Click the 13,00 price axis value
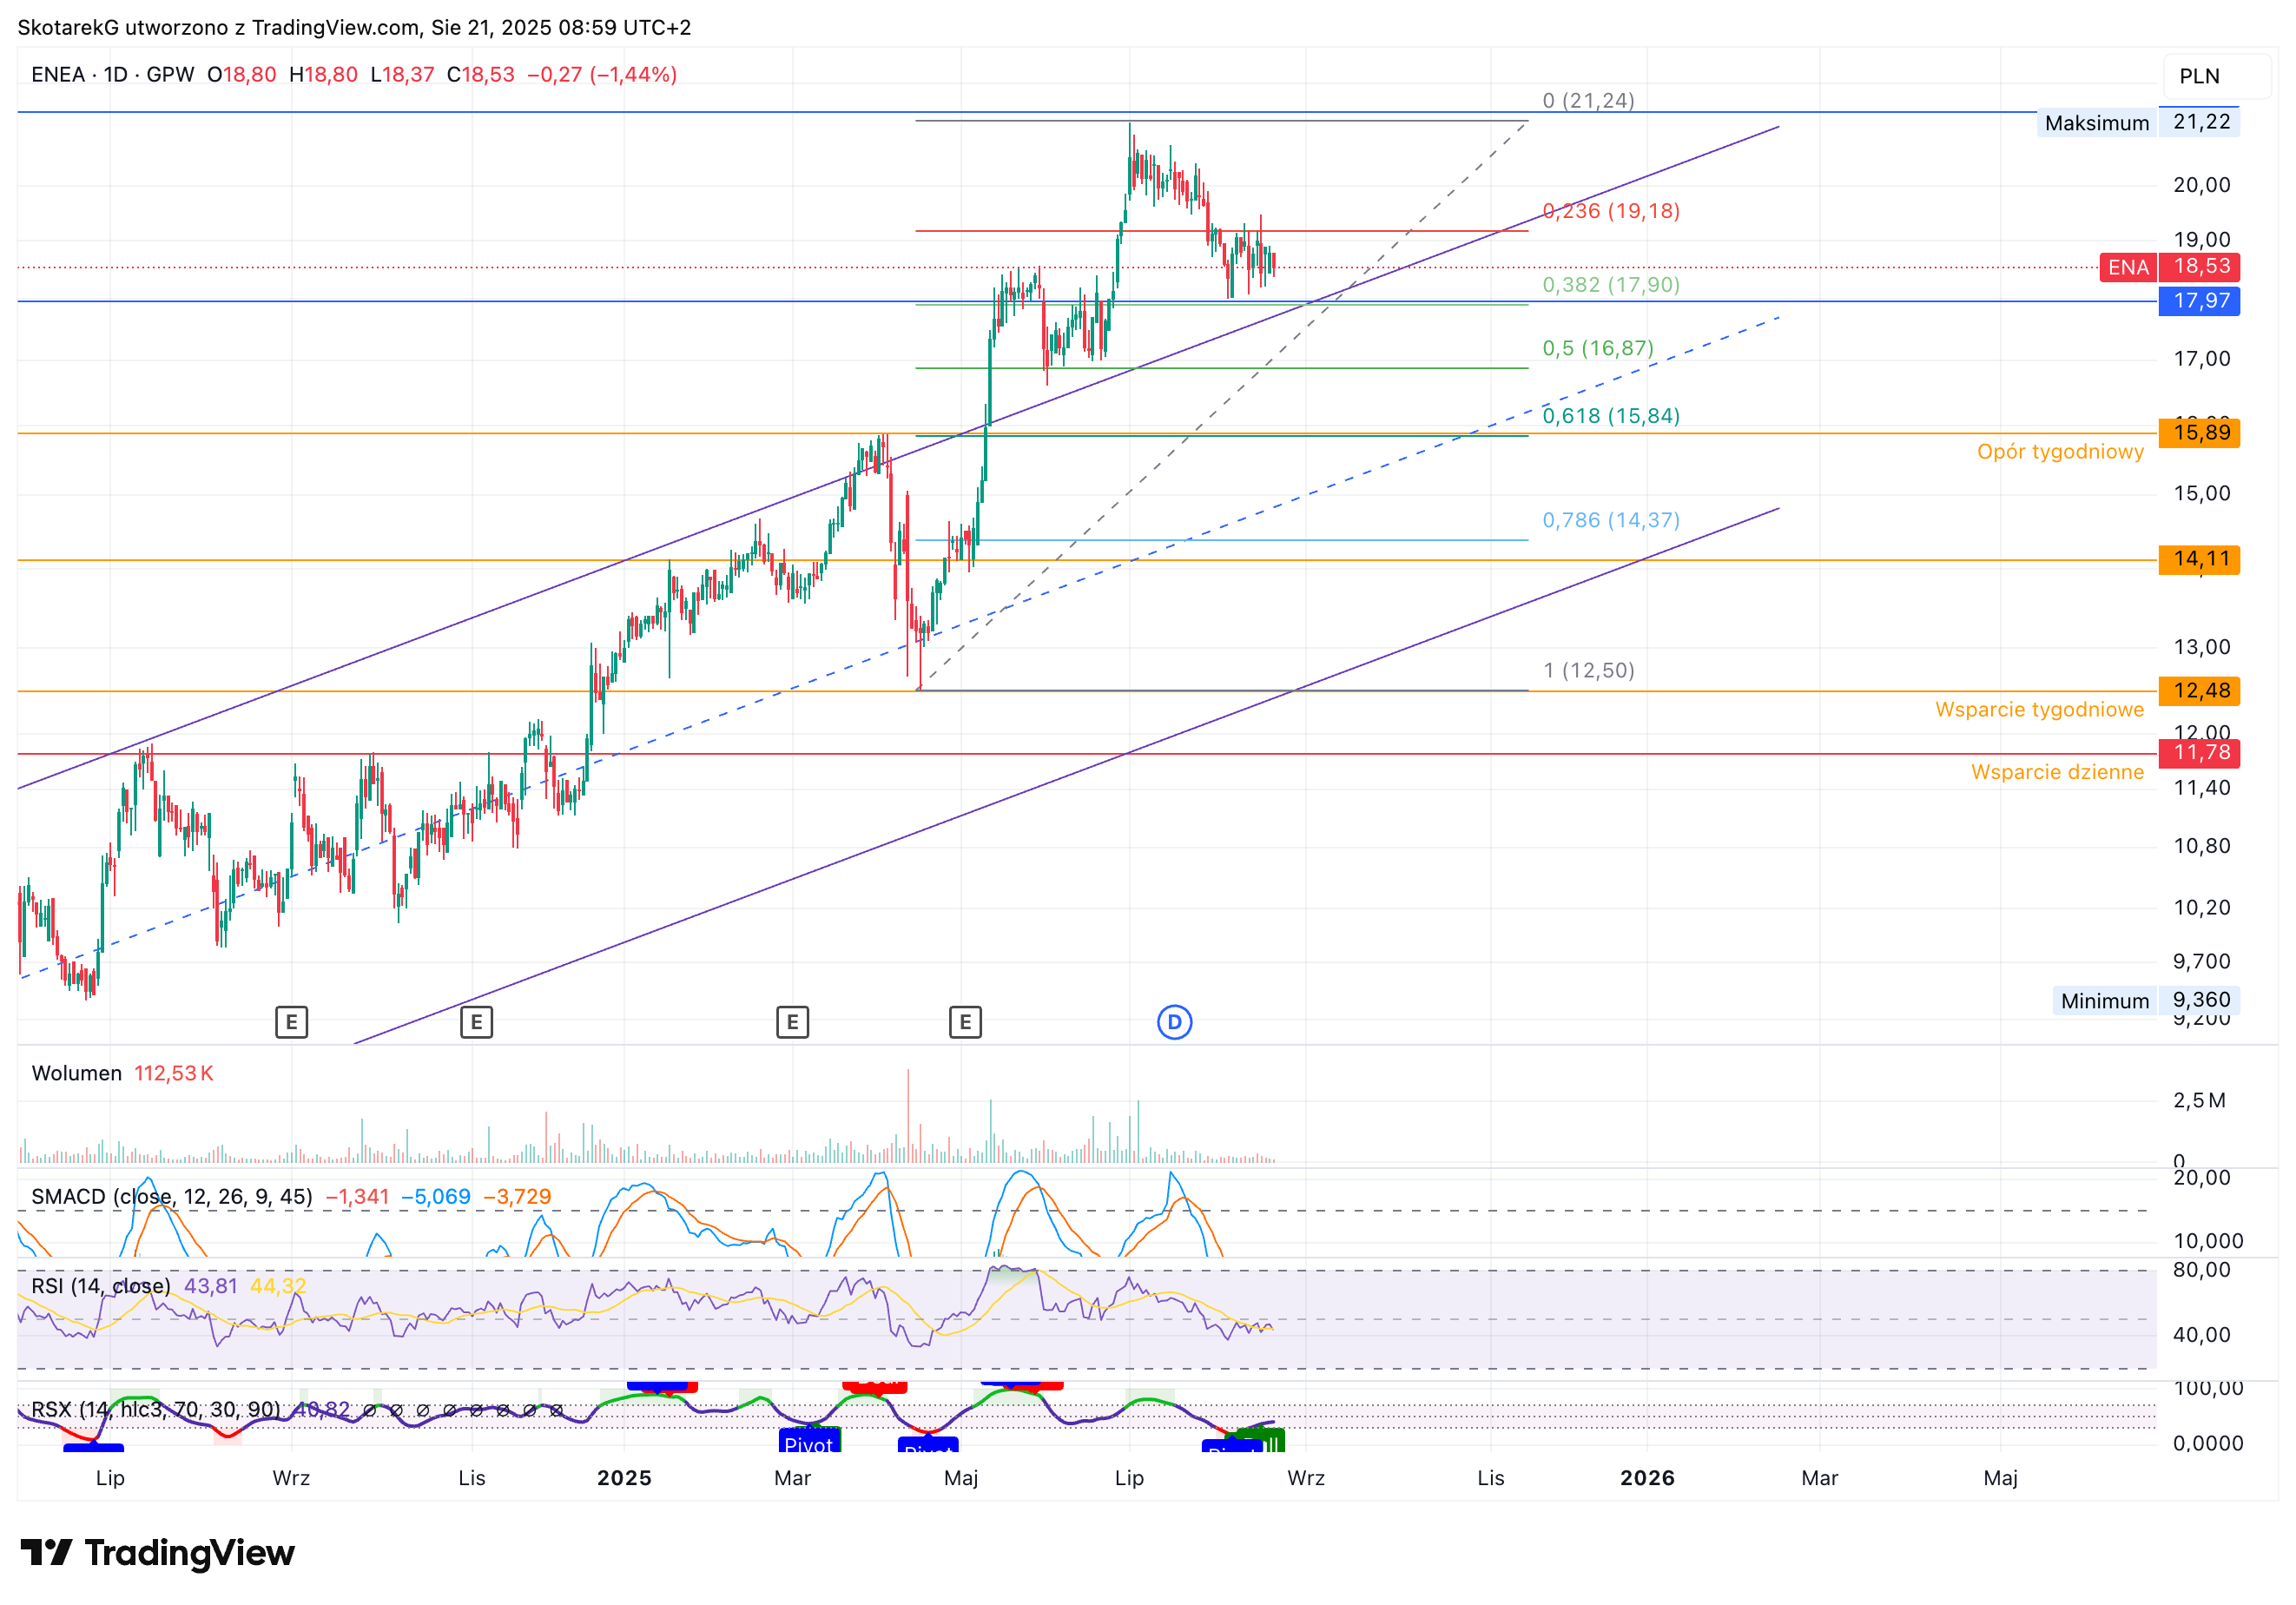2296x1605 pixels. (2201, 647)
